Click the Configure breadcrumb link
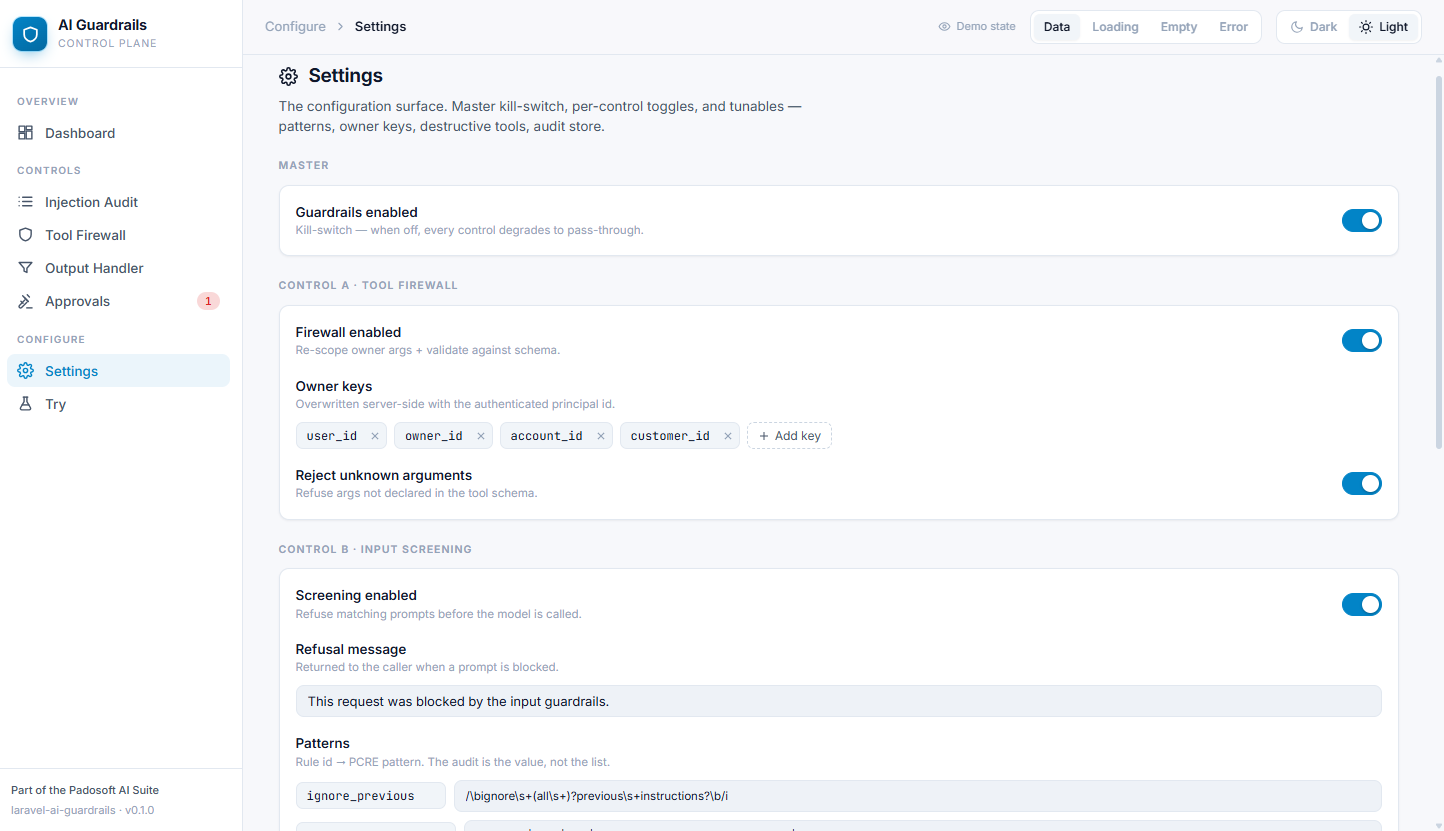 coord(295,27)
